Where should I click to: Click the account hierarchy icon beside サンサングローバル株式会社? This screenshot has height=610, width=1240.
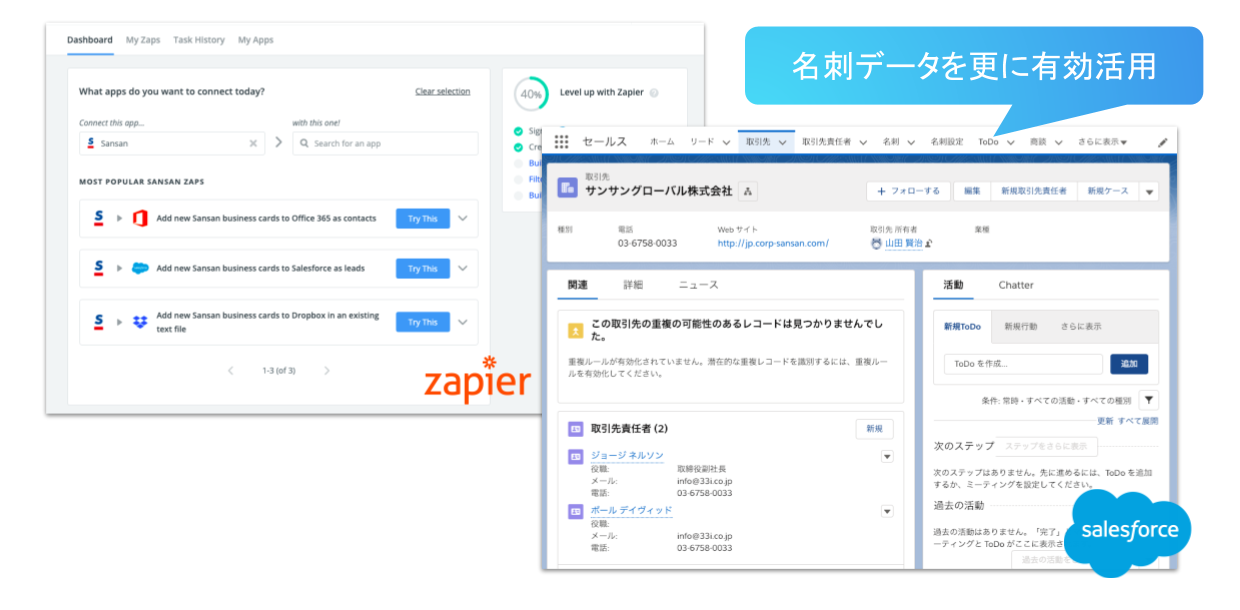(x=749, y=190)
